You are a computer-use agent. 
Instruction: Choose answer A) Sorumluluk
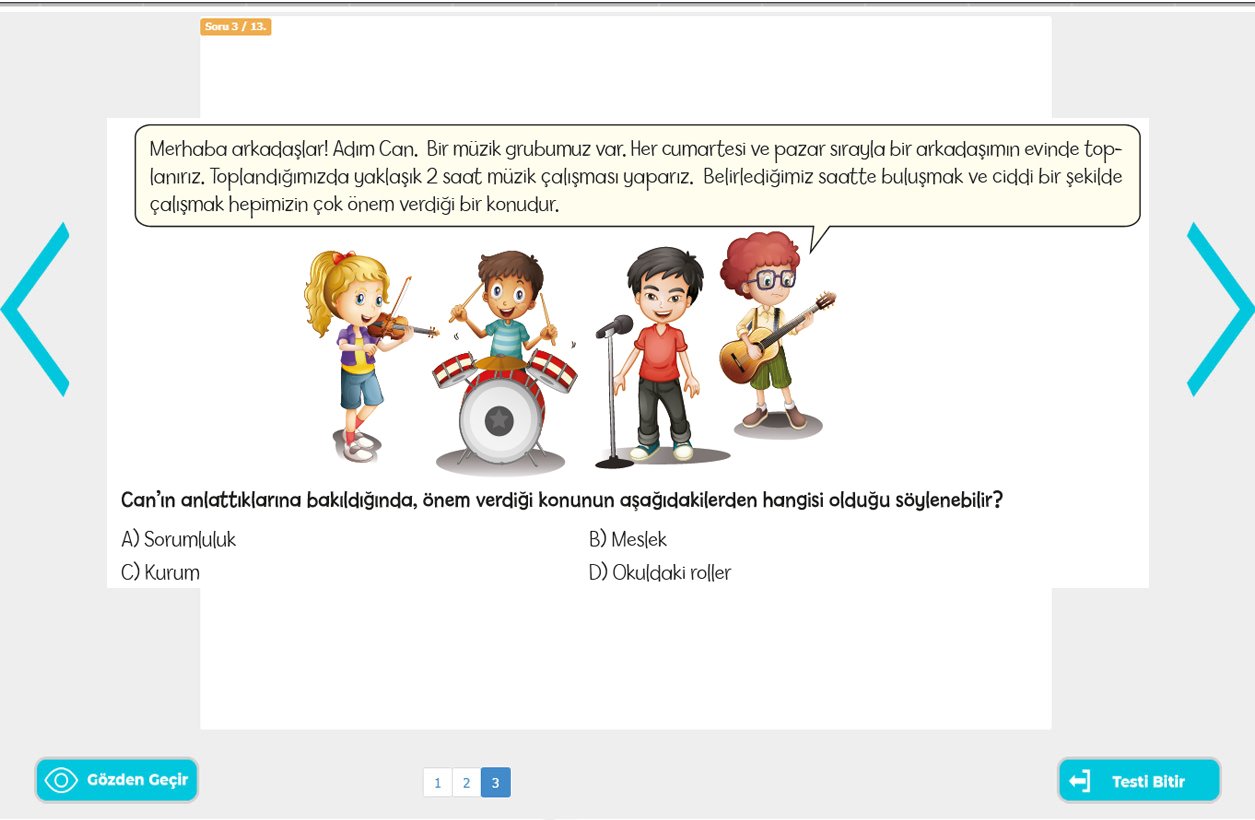tap(178, 540)
